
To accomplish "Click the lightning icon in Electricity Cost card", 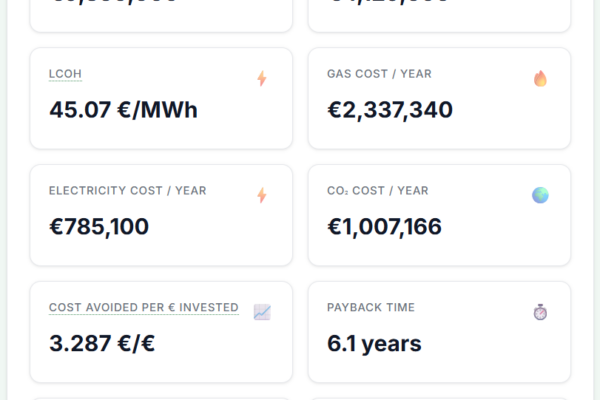I will coord(262,195).
